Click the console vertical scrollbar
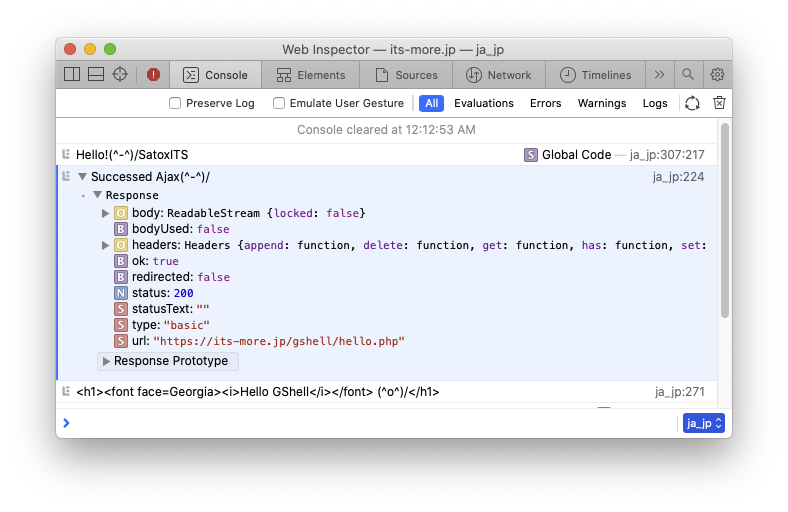 pyautogui.click(x=724, y=220)
